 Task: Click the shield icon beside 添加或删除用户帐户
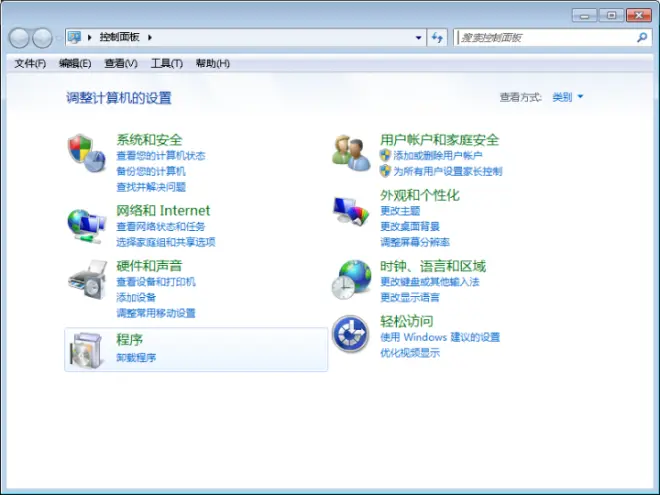385,155
